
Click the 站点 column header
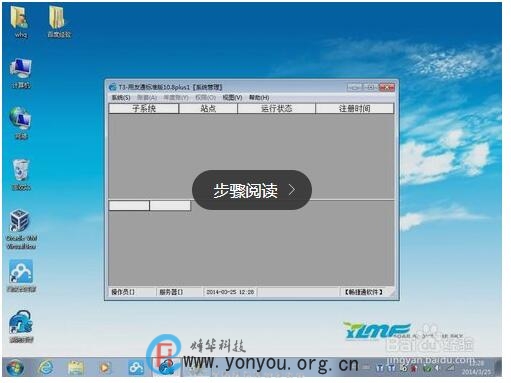208,109
